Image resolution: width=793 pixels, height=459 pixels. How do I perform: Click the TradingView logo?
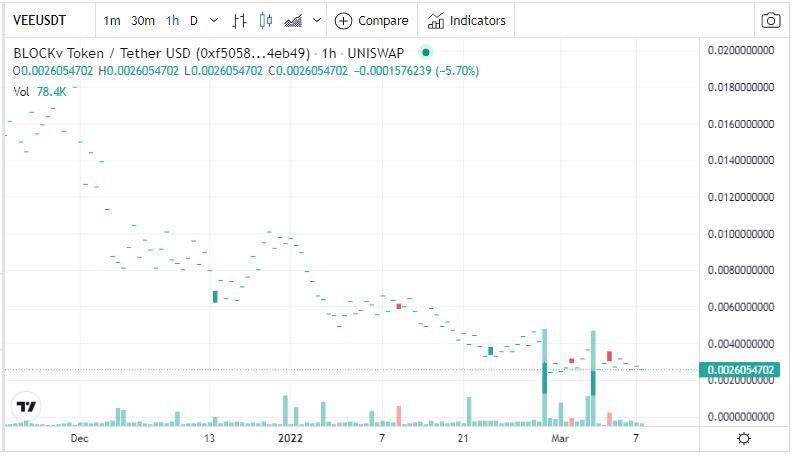coord(26,406)
